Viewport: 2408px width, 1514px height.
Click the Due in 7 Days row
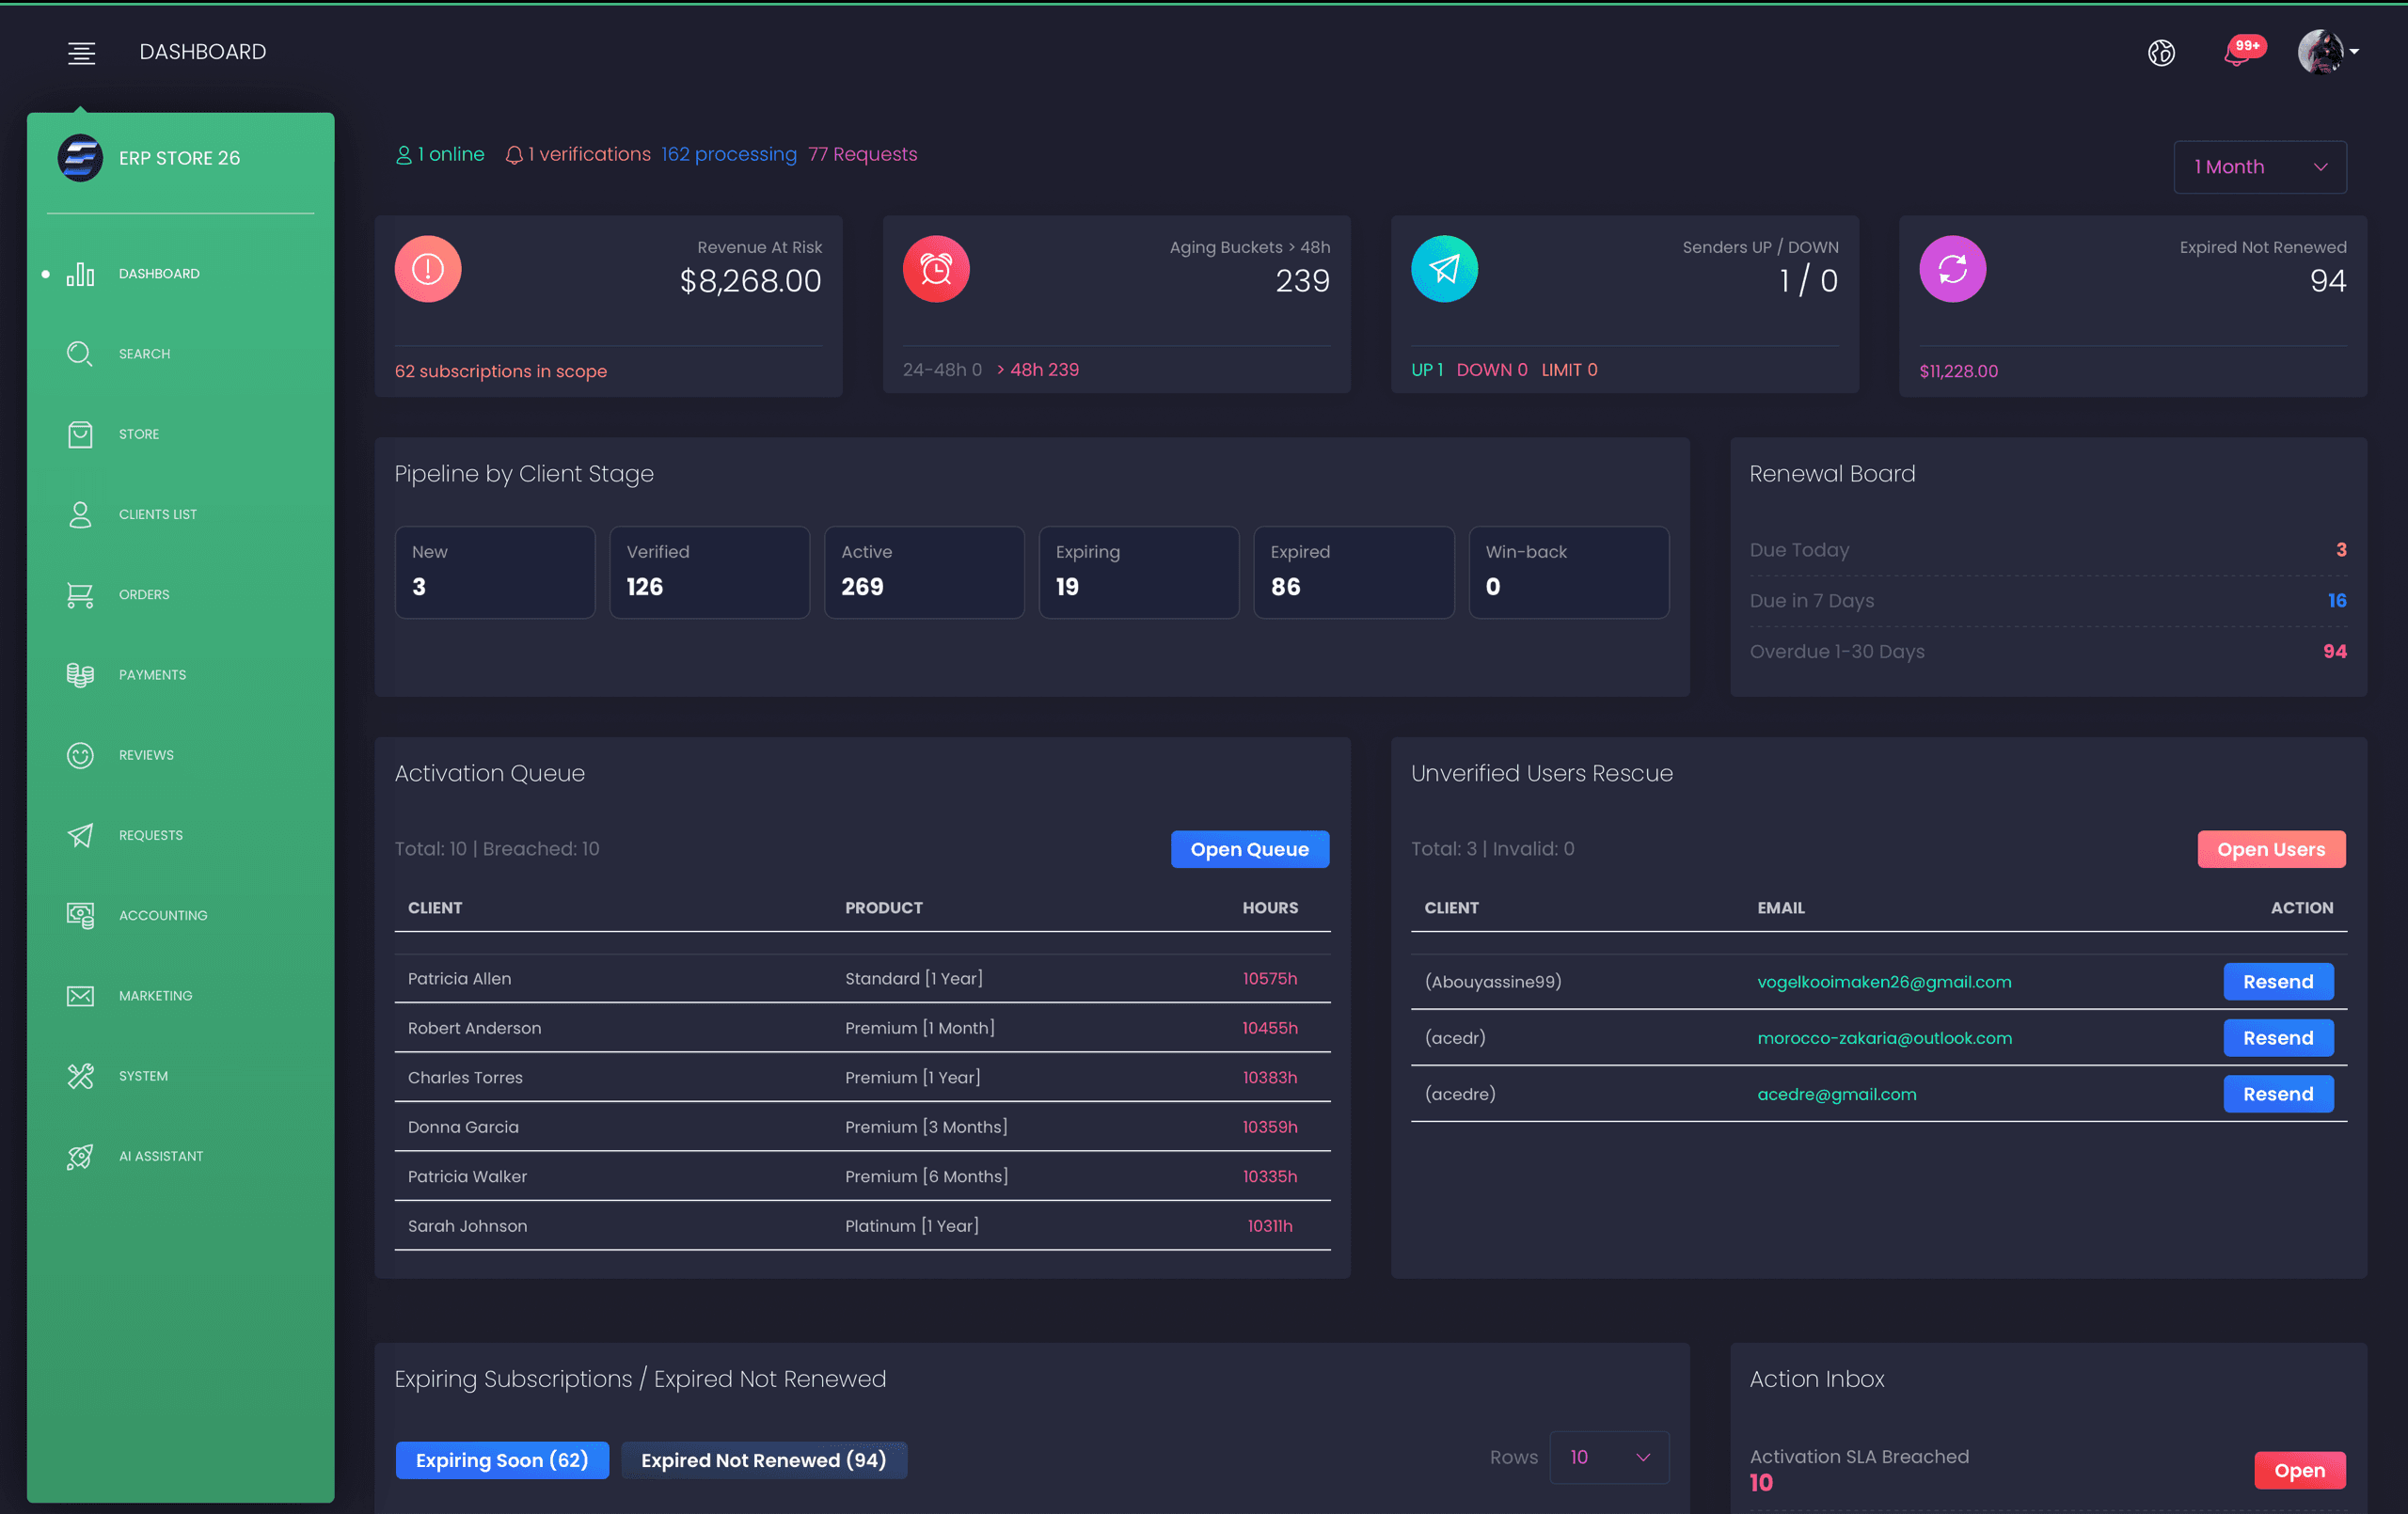click(2048, 601)
